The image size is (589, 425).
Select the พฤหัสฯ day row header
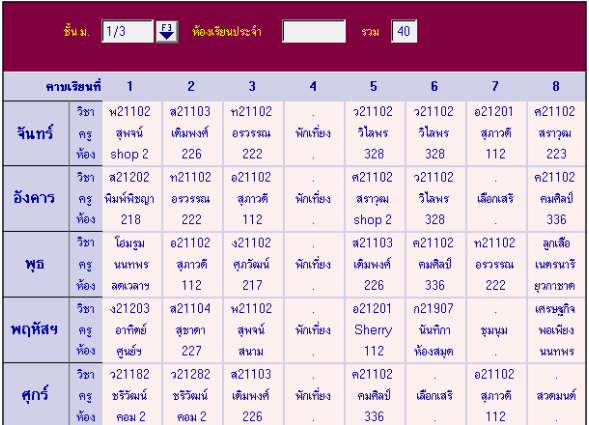[36, 330]
